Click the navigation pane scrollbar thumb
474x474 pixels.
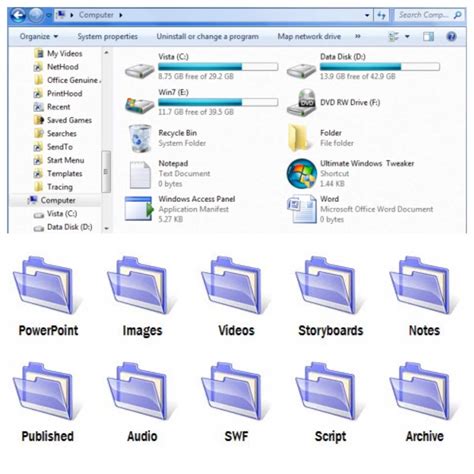[x=106, y=172]
